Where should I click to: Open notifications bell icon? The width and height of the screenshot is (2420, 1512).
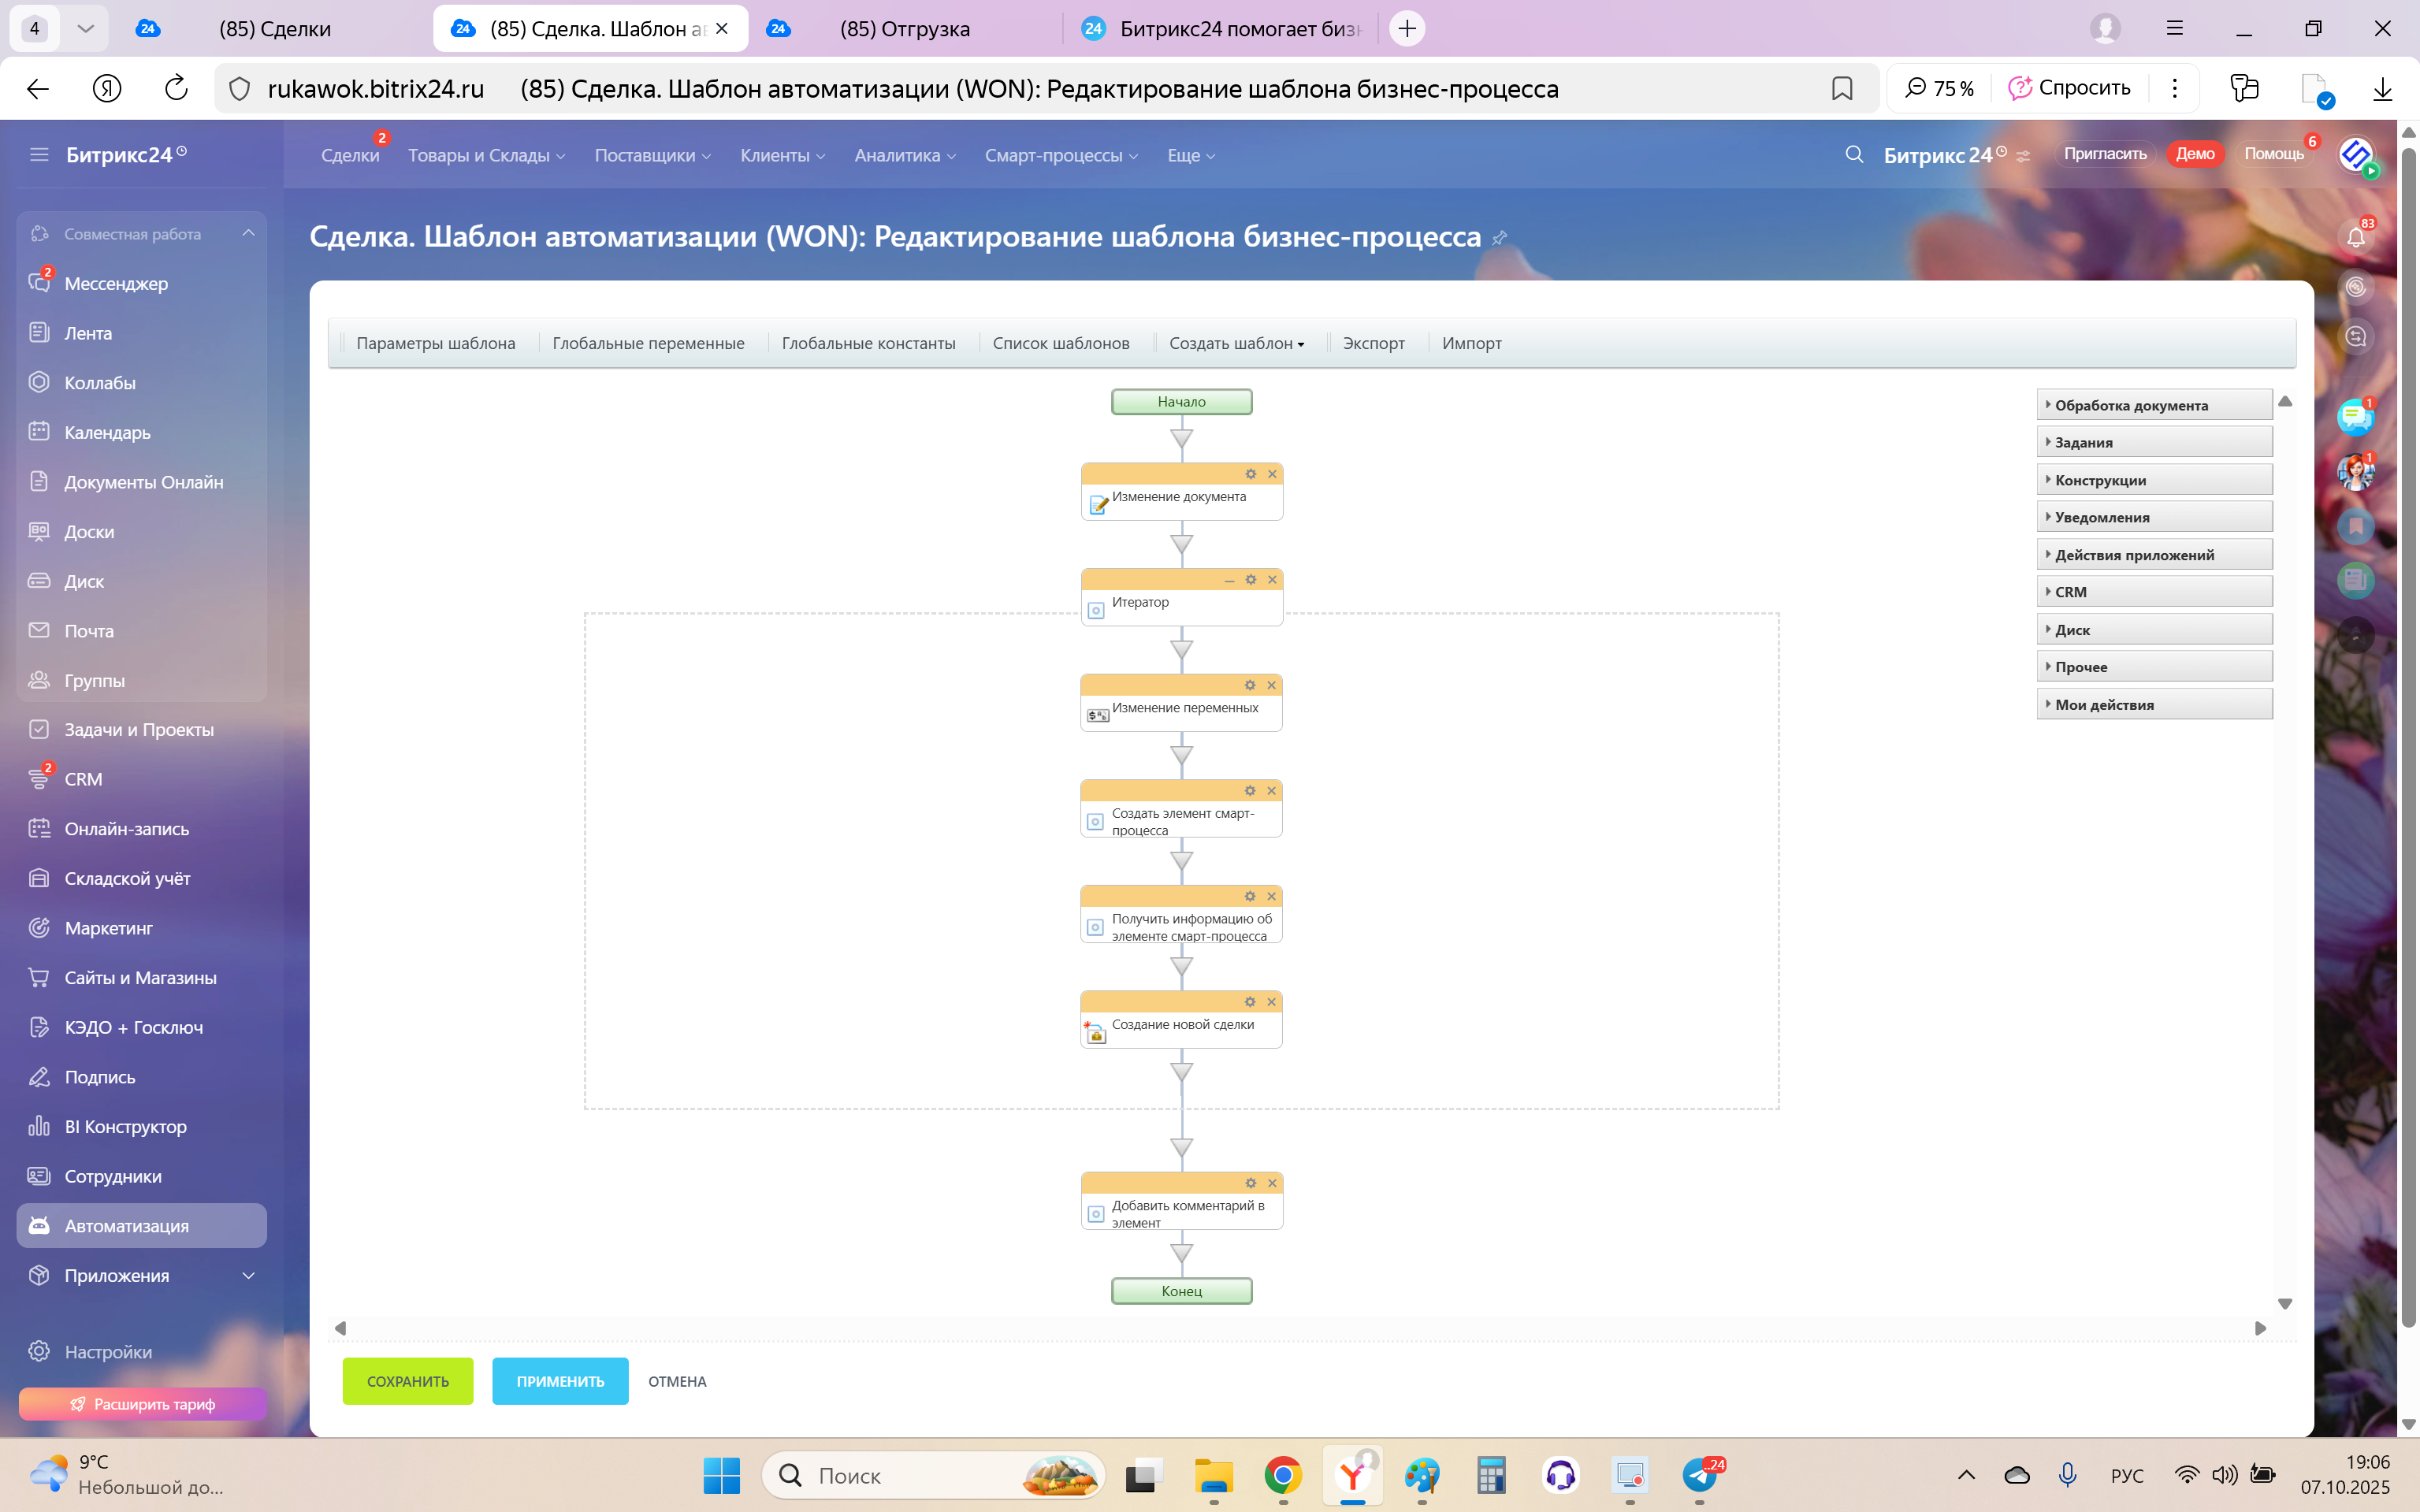pyautogui.click(x=2355, y=238)
